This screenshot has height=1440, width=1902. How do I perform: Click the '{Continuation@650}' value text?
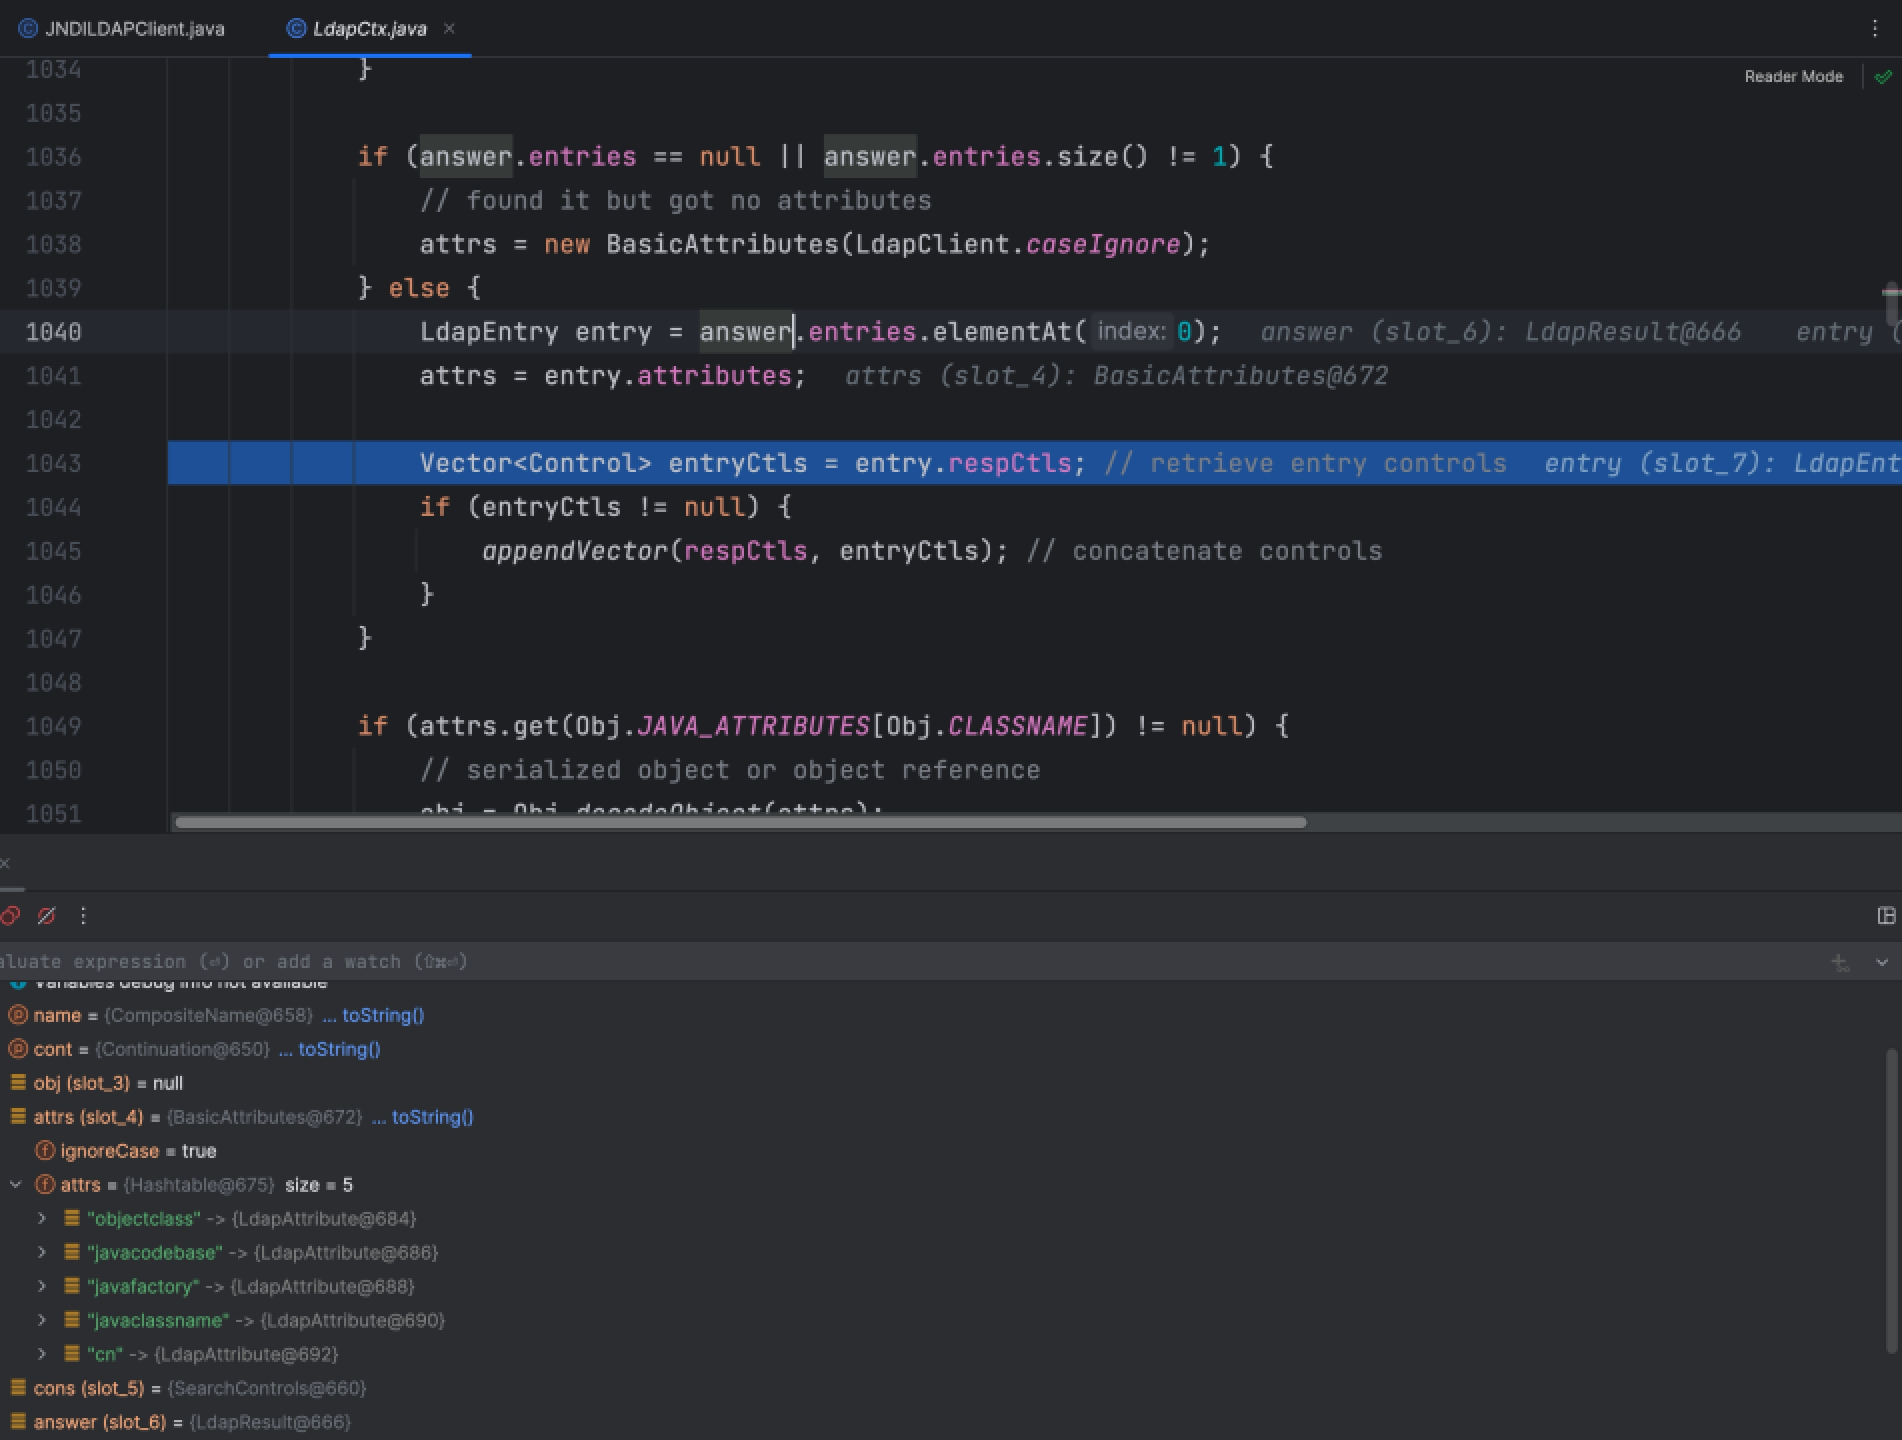183,1049
